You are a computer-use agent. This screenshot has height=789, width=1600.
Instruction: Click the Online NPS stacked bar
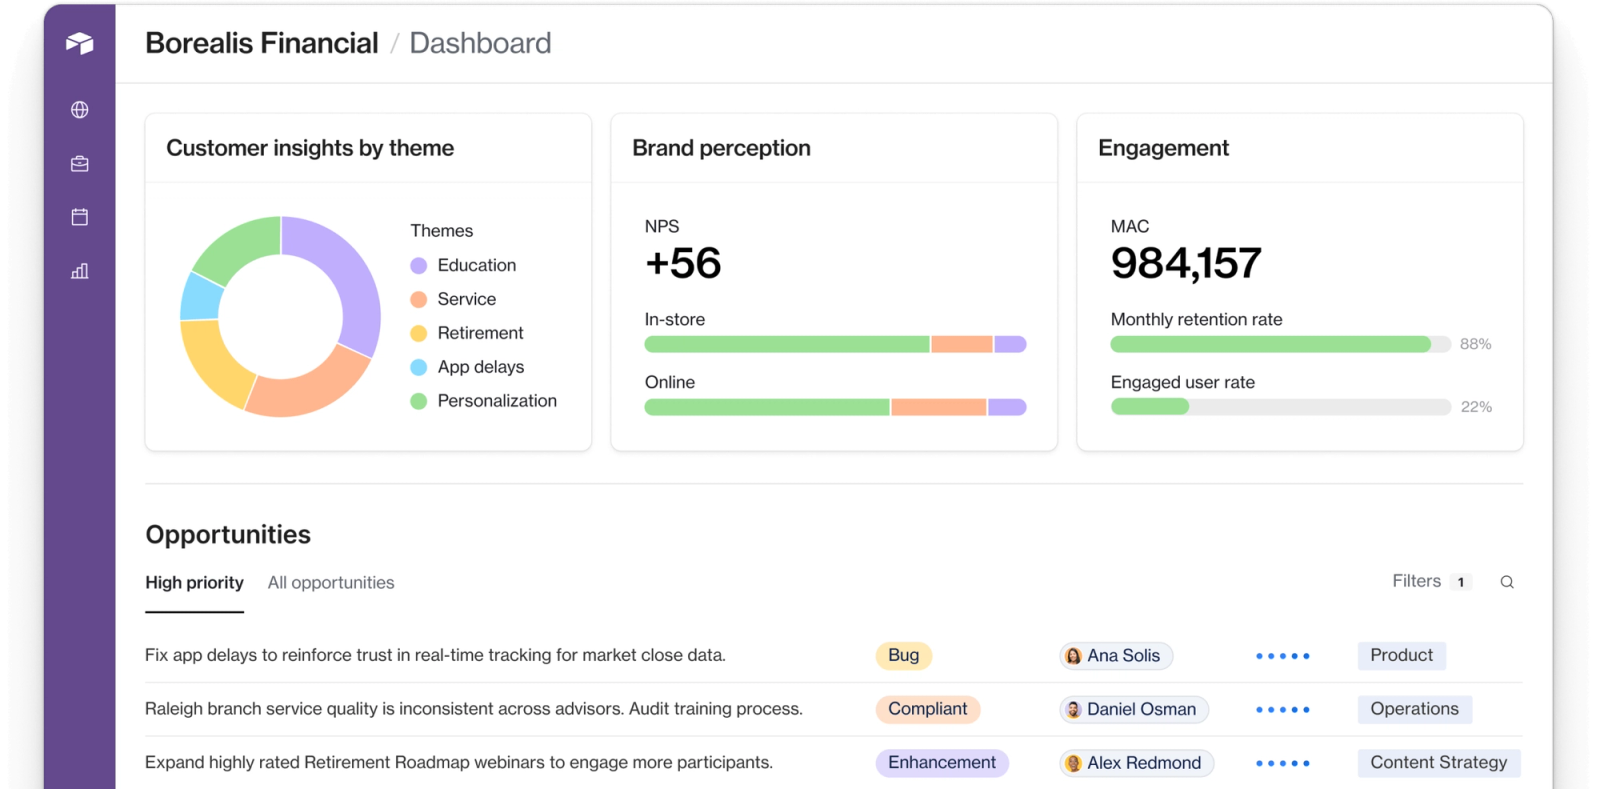click(x=835, y=407)
